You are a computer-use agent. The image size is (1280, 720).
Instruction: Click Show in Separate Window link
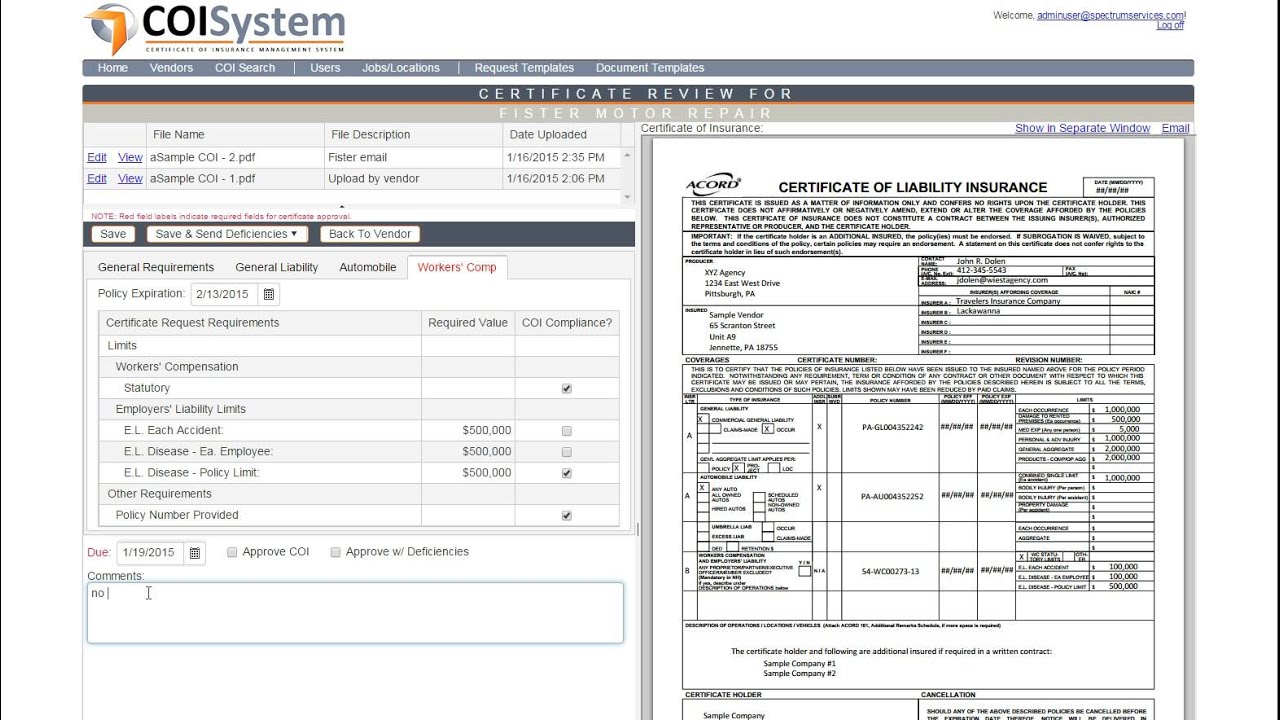pos(1083,128)
